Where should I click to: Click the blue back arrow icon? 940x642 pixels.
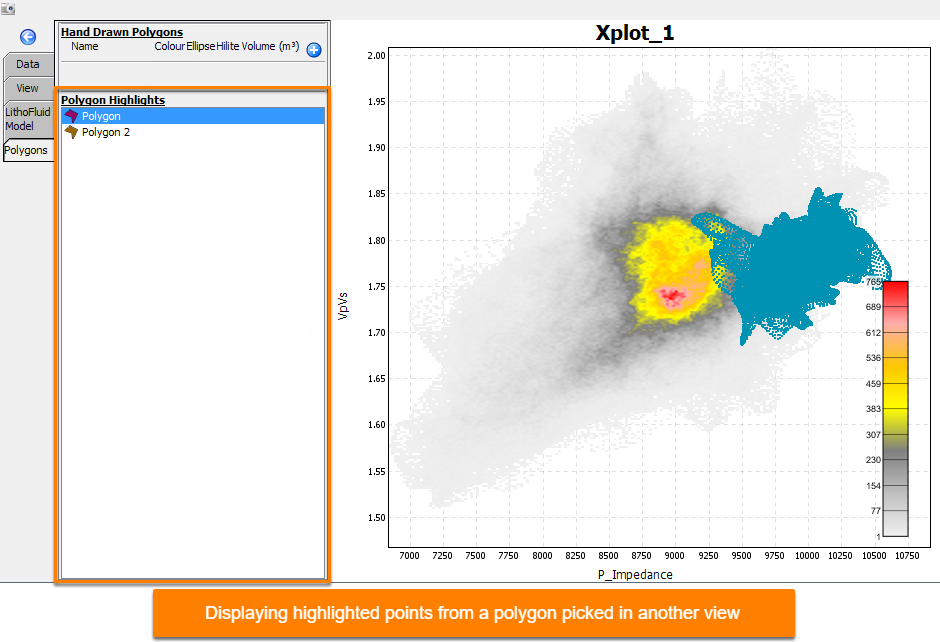pos(28,37)
